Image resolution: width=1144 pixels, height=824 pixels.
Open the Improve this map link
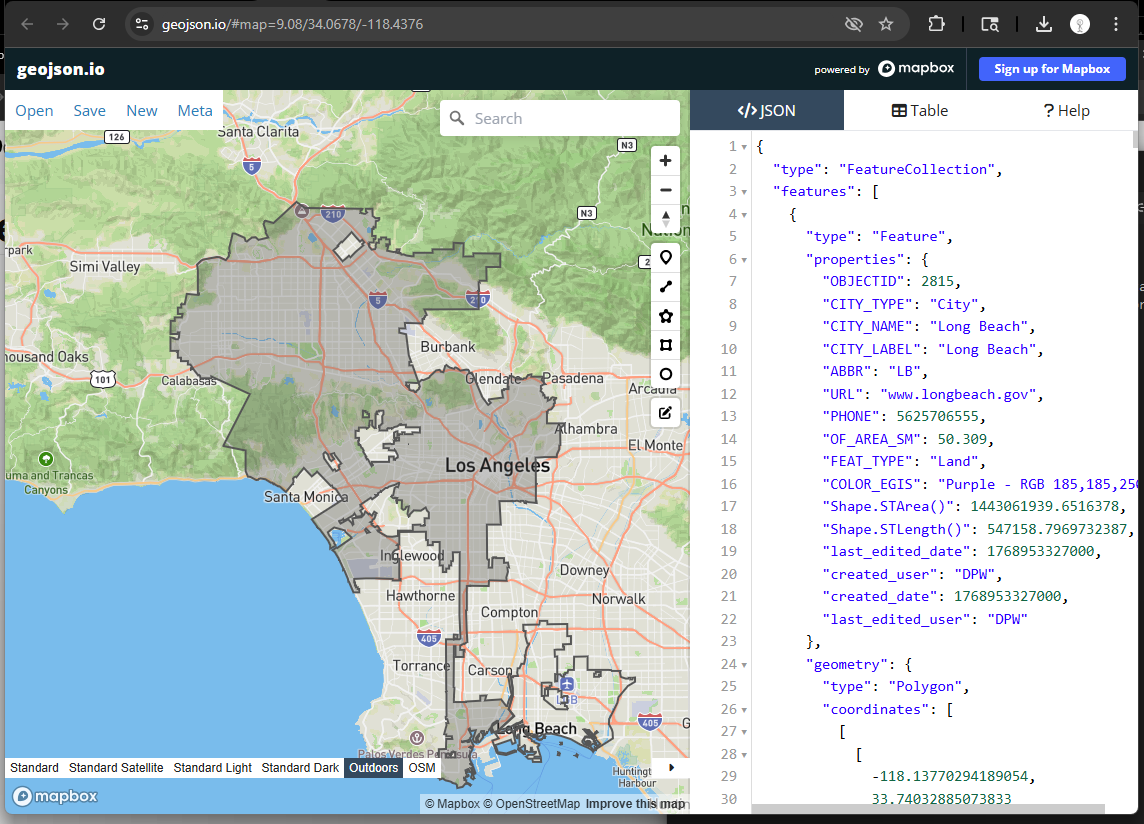pyautogui.click(x=635, y=804)
